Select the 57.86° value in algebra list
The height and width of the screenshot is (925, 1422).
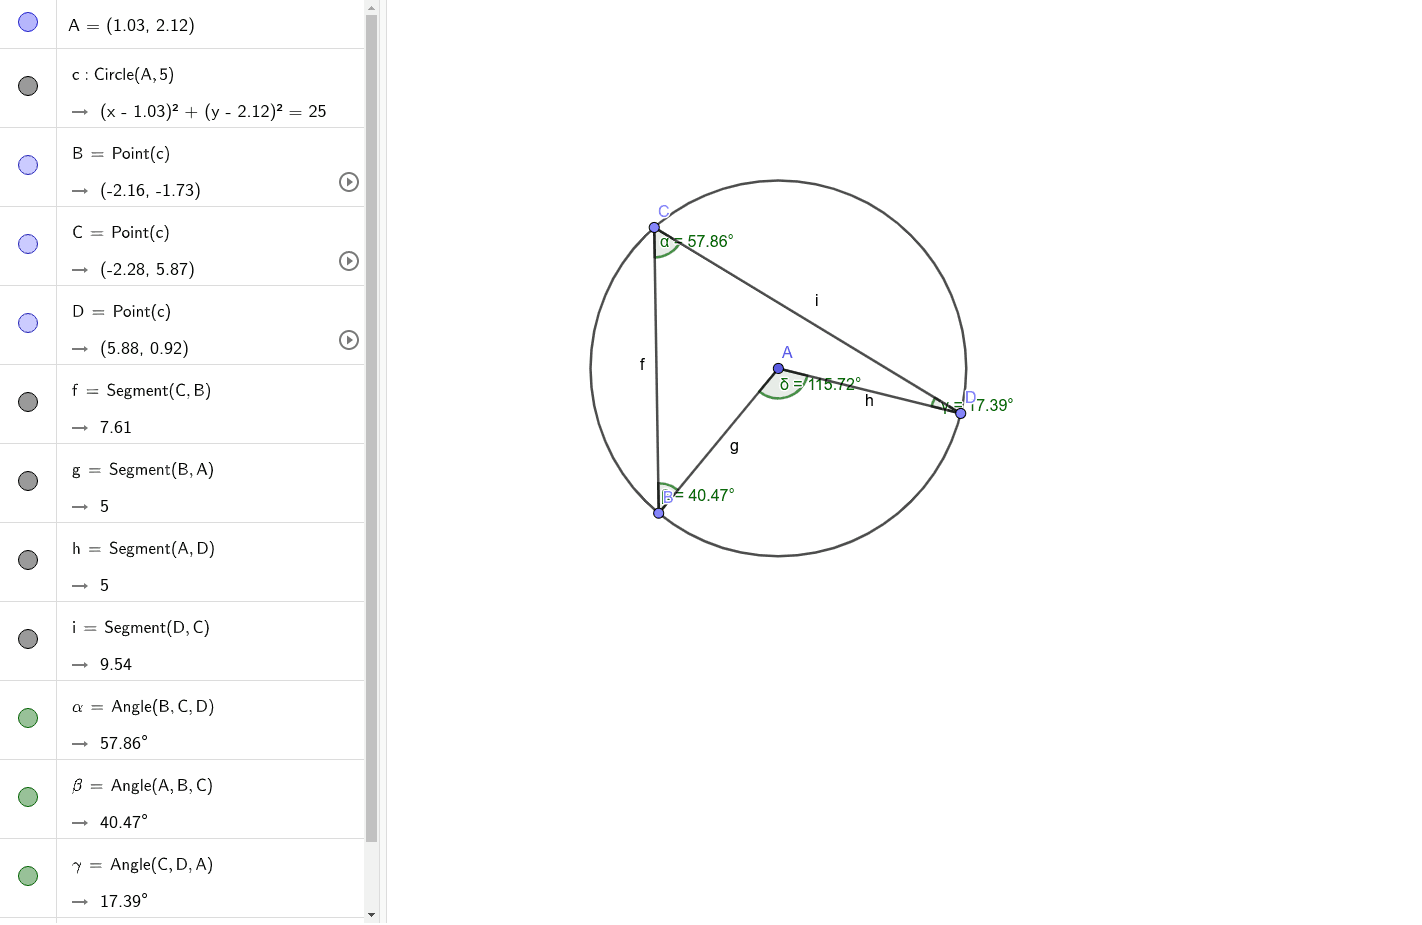point(123,744)
